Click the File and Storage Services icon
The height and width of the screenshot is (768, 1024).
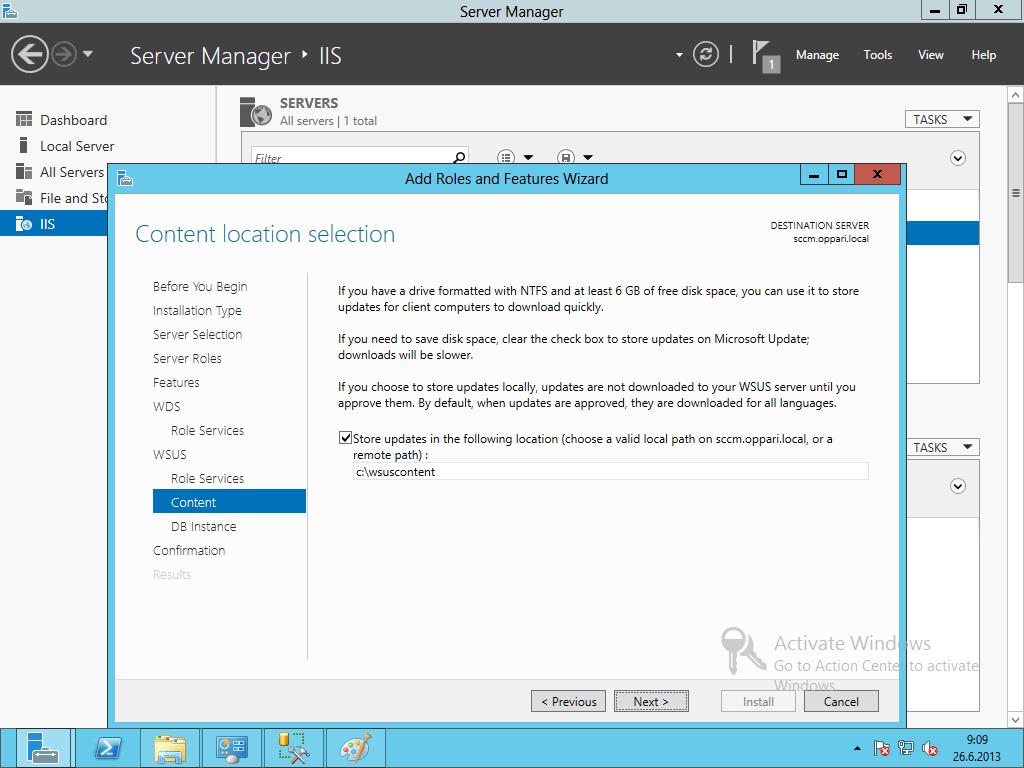(24, 197)
